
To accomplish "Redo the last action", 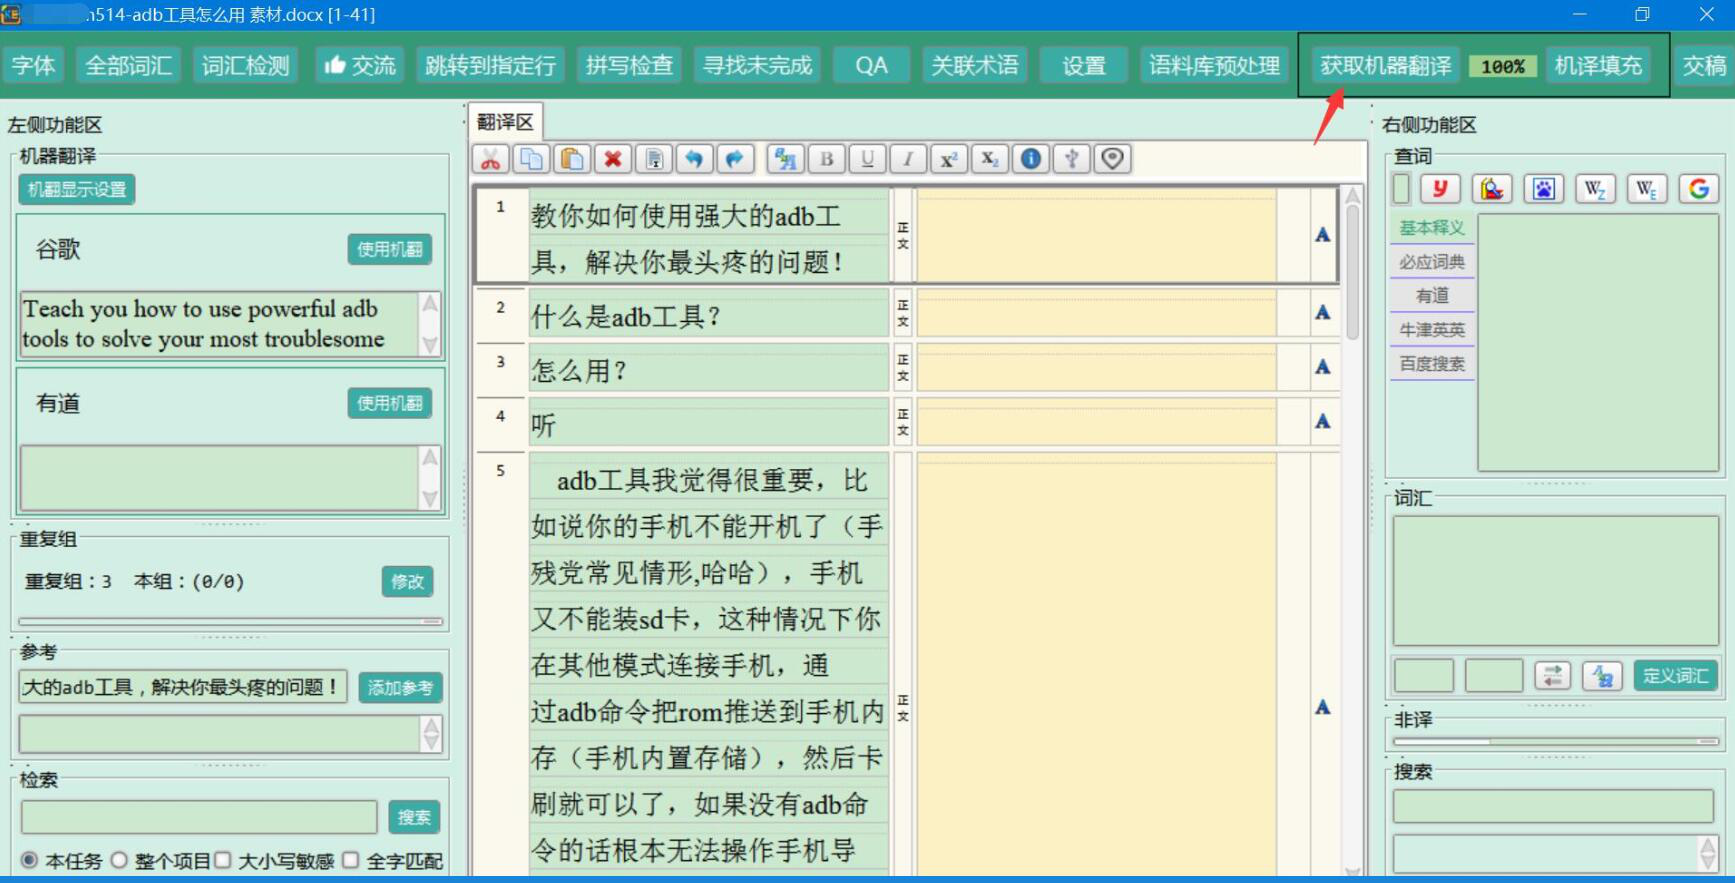I will coord(735,159).
